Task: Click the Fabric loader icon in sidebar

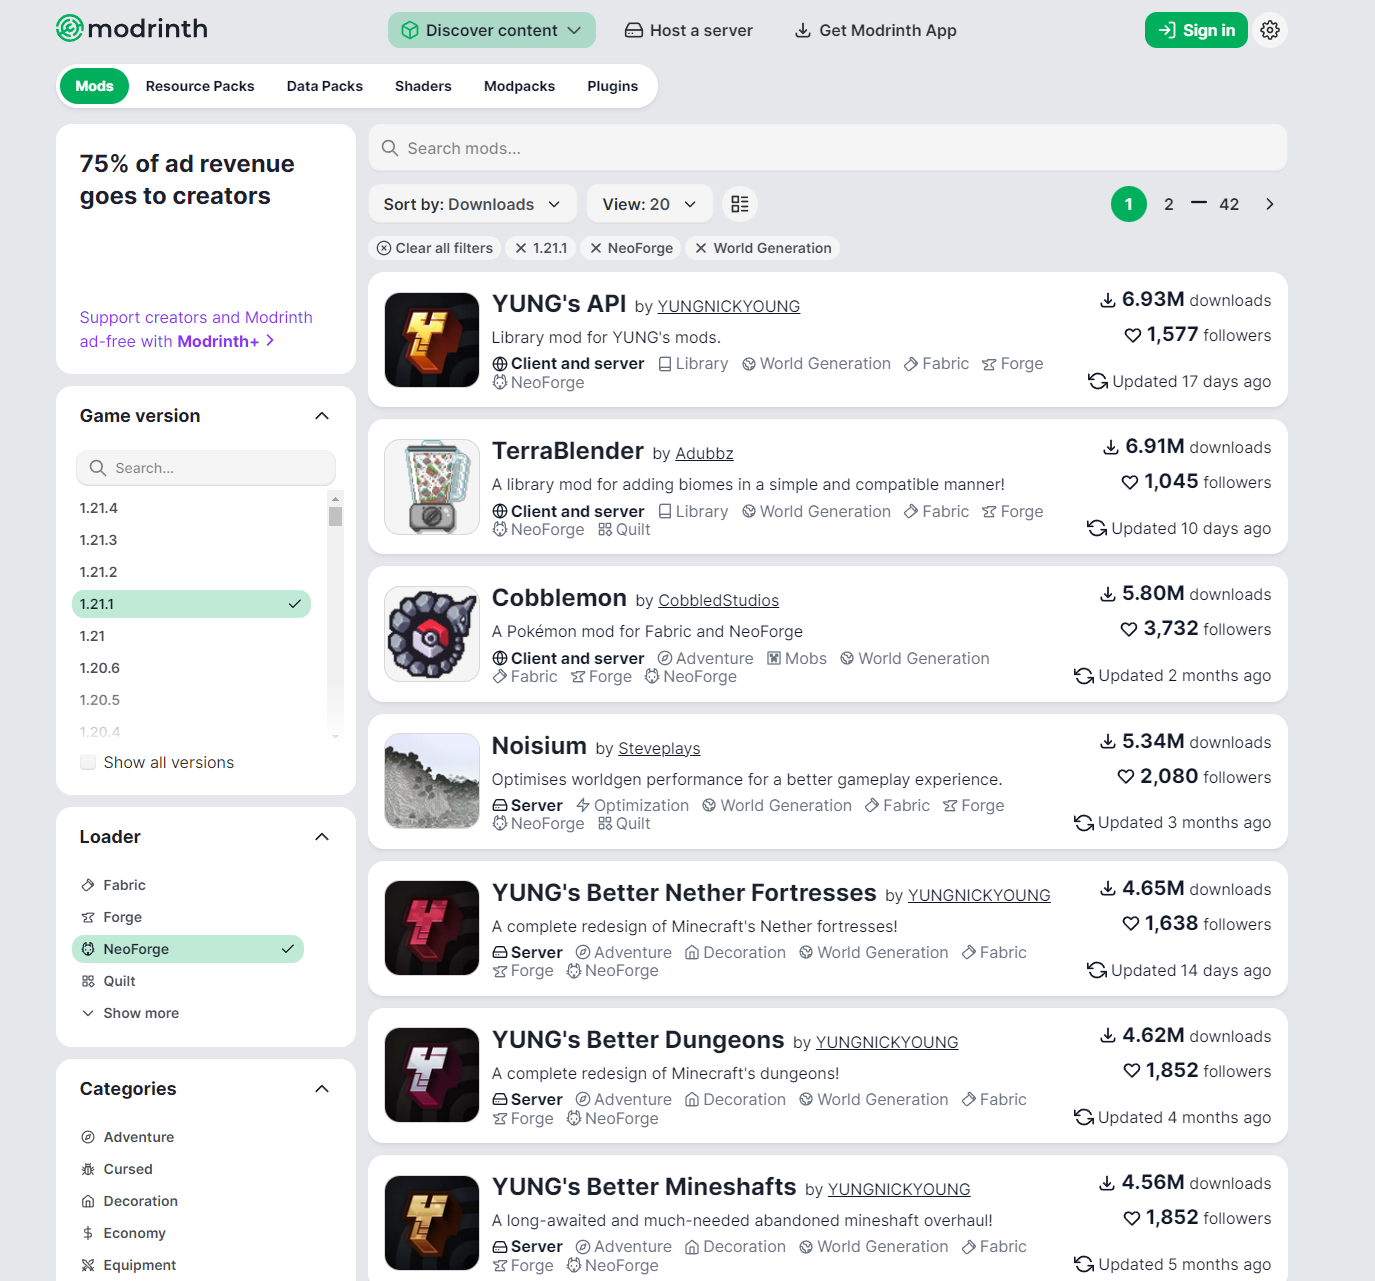Action: 88,885
